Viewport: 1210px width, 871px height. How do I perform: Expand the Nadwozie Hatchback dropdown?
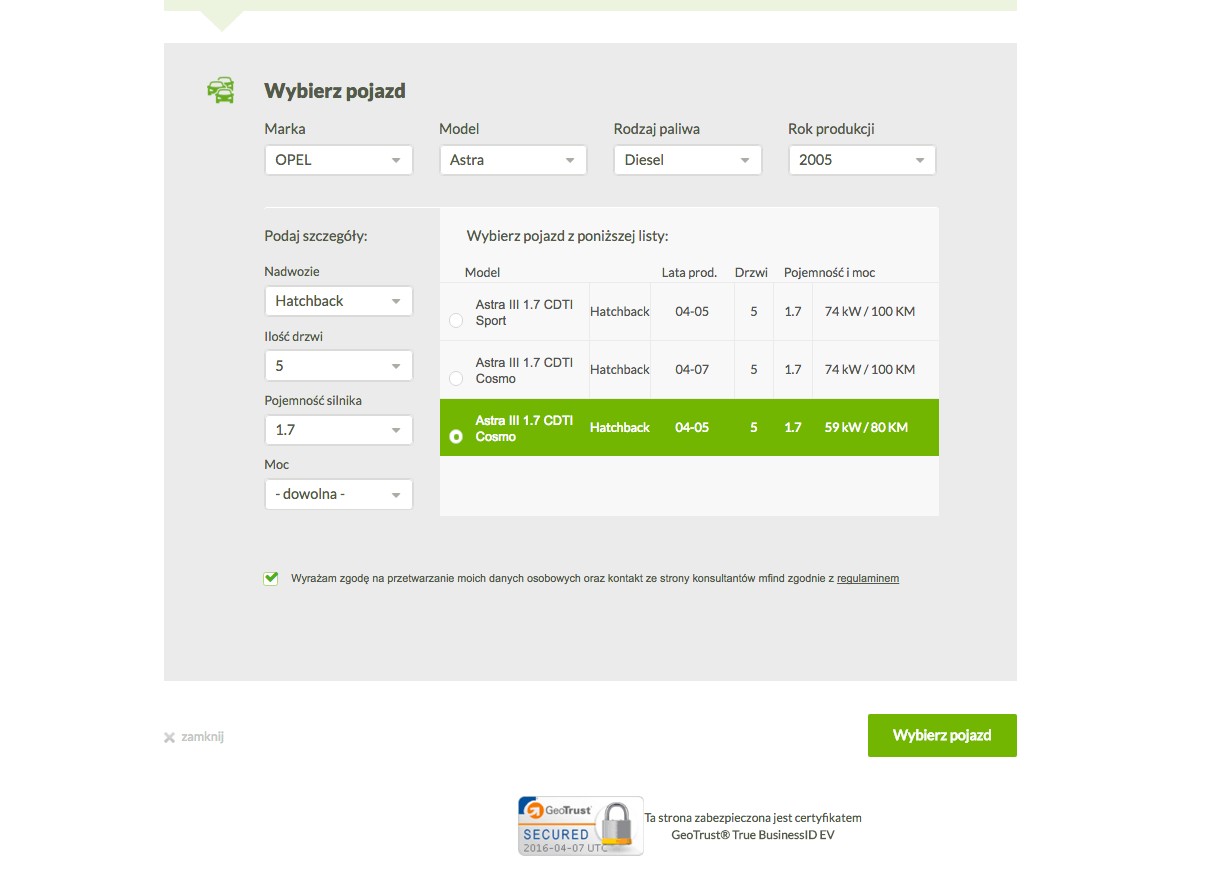pyautogui.click(x=338, y=301)
